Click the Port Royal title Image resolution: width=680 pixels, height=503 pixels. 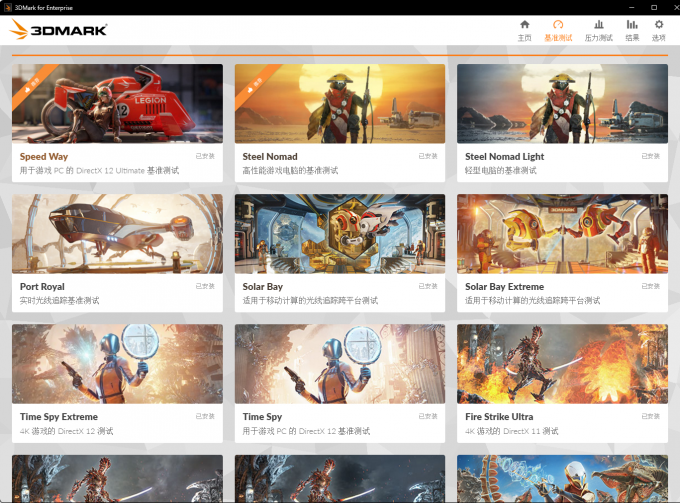tap(42, 287)
